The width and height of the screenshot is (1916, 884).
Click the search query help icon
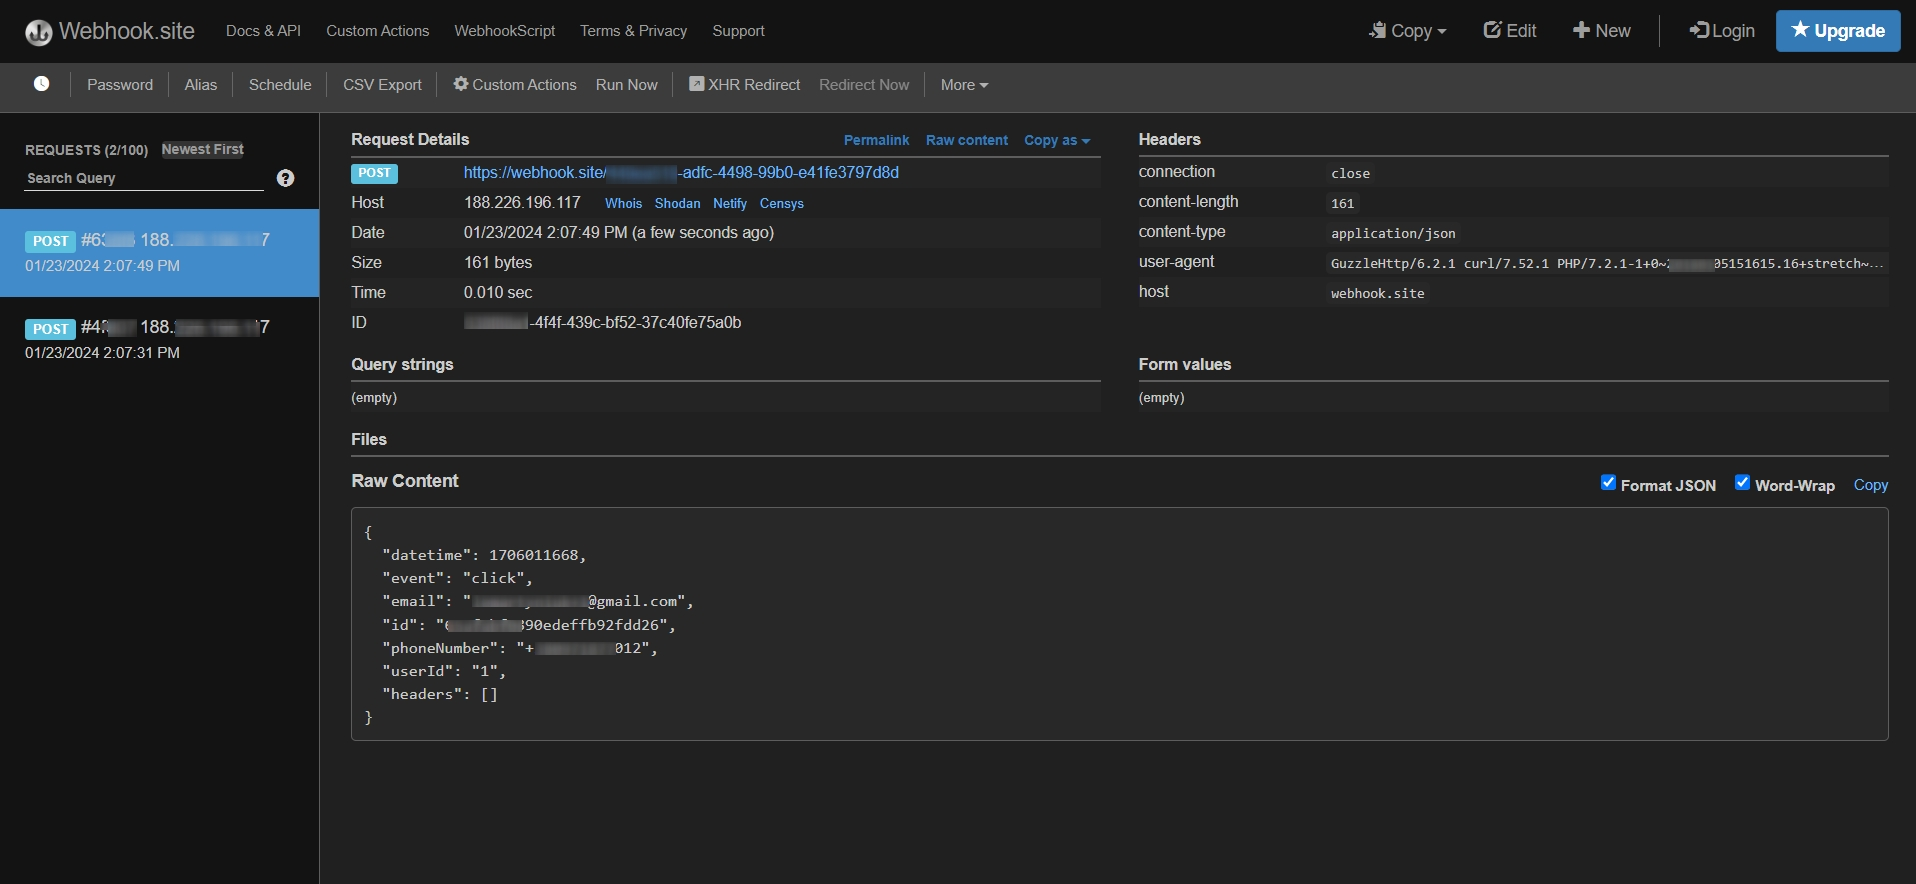pyautogui.click(x=285, y=178)
